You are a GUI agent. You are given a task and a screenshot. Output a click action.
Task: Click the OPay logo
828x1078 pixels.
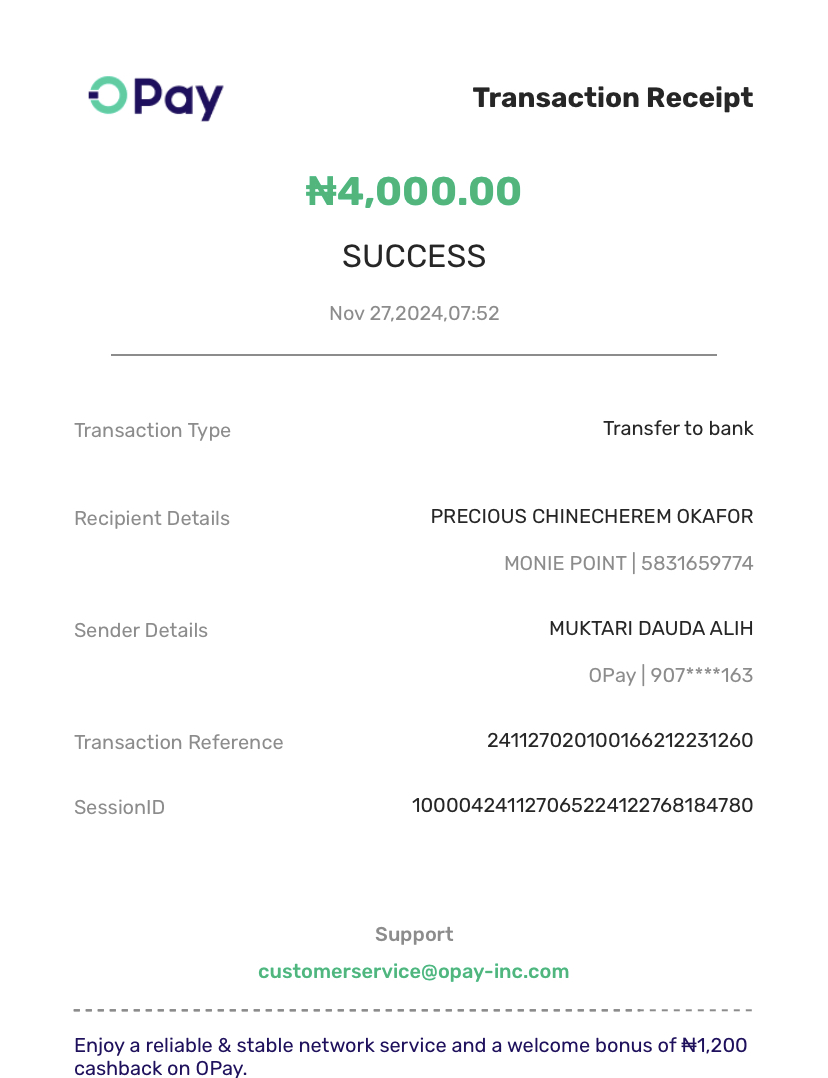point(155,98)
